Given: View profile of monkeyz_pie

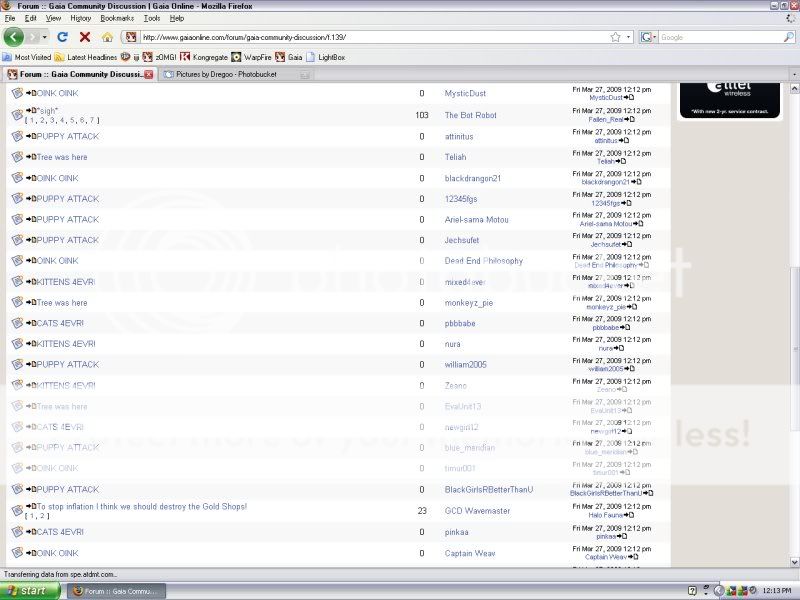Looking at the screenshot, I should [x=468, y=303].
